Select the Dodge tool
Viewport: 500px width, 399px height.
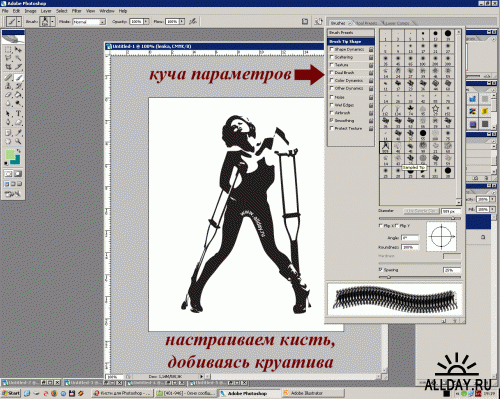pyautogui.click(x=18, y=103)
